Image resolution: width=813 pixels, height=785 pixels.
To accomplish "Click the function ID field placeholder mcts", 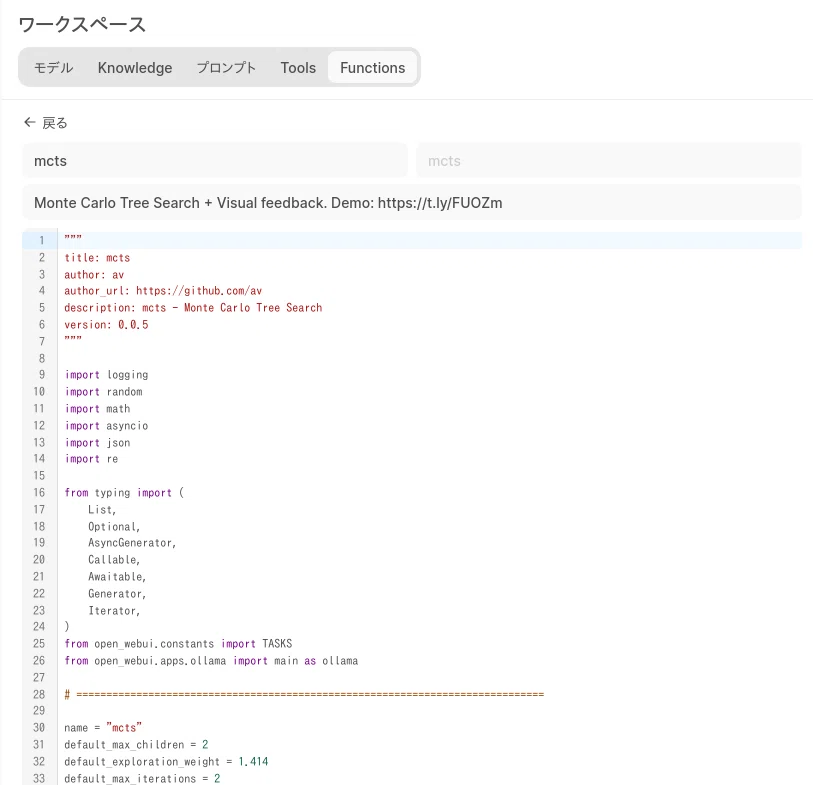I will pos(609,161).
